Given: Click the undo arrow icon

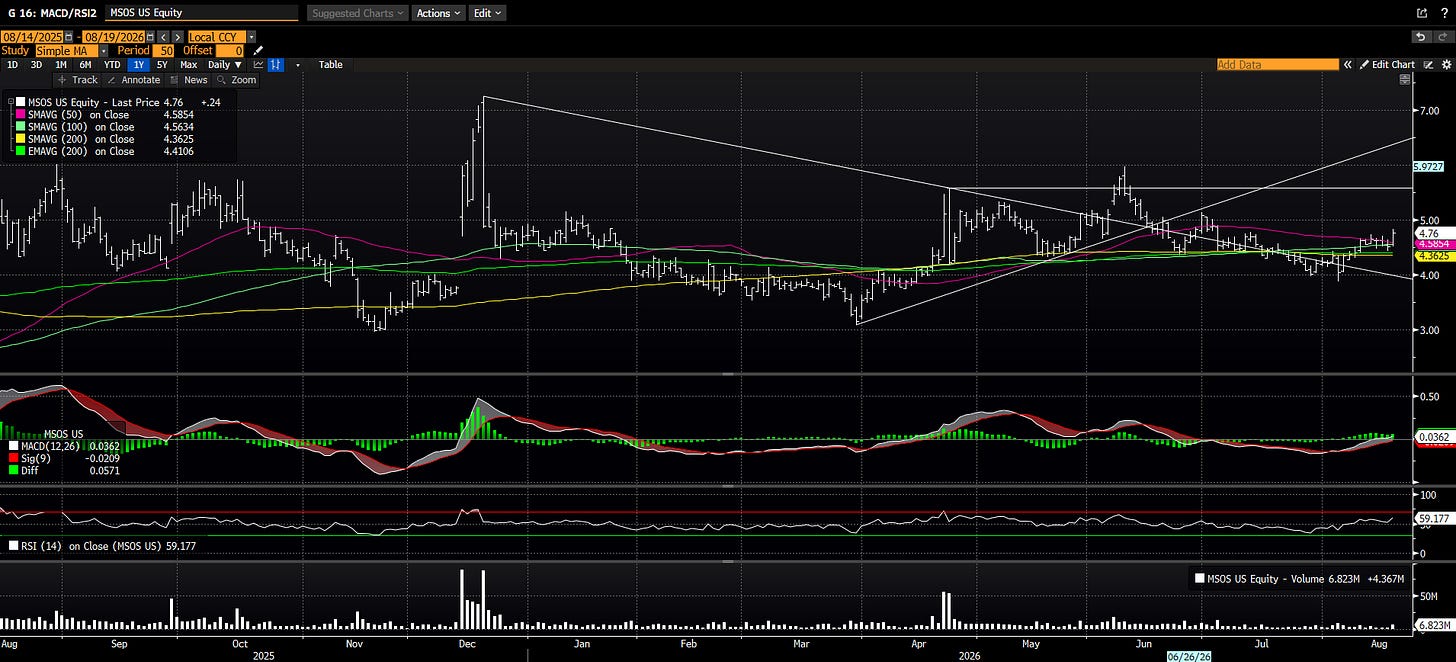Looking at the screenshot, I should [x=1423, y=36].
